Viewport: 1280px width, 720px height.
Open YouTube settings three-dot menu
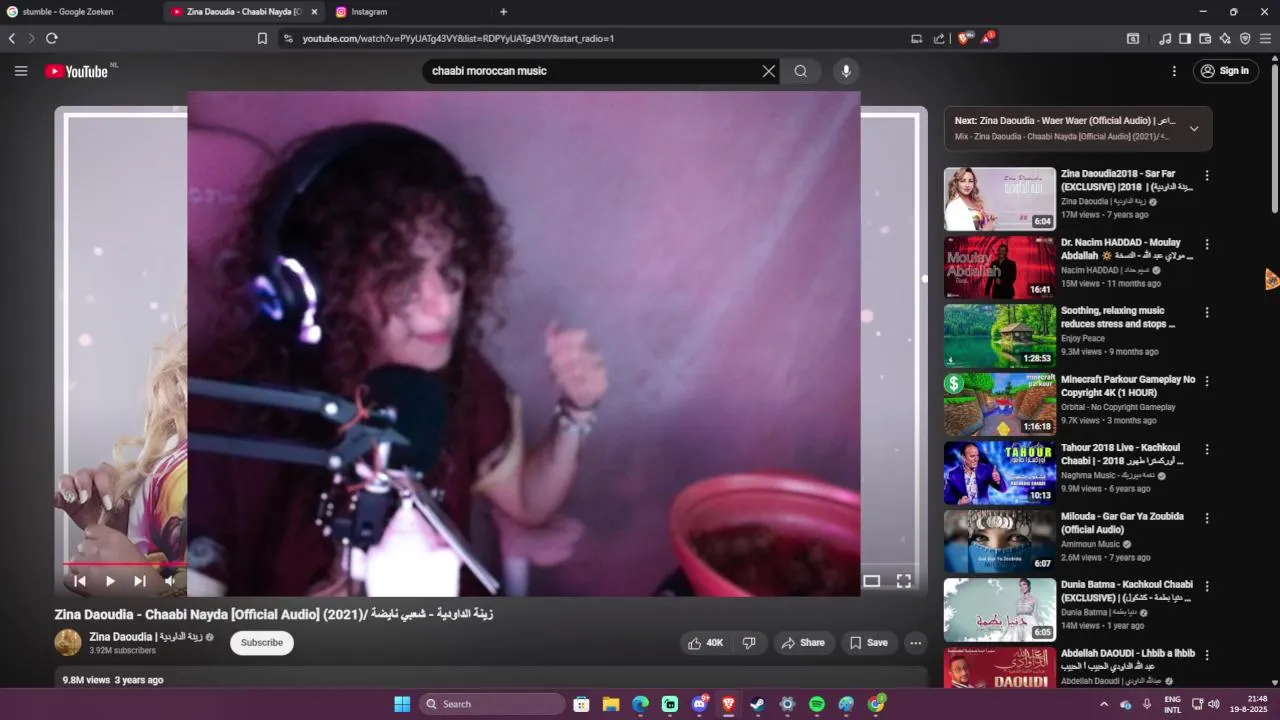tap(1174, 71)
